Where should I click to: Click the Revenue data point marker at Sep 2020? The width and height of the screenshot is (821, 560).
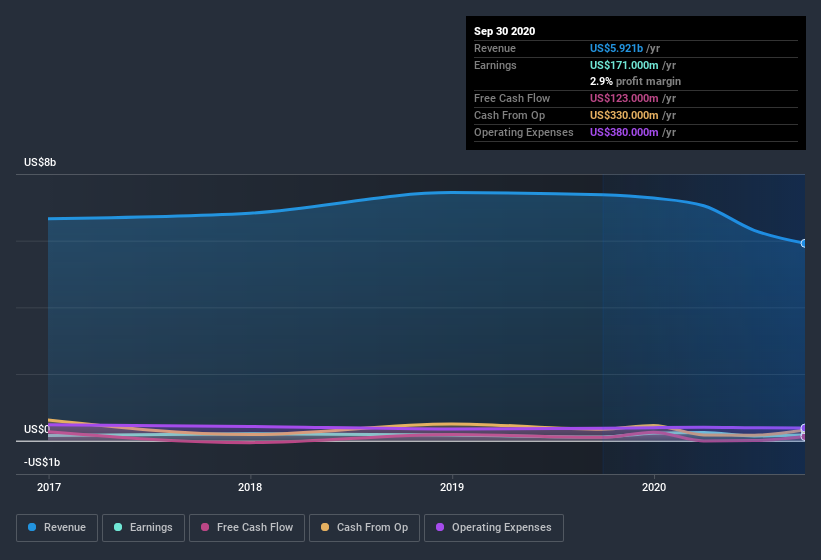pyautogui.click(x=804, y=243)
